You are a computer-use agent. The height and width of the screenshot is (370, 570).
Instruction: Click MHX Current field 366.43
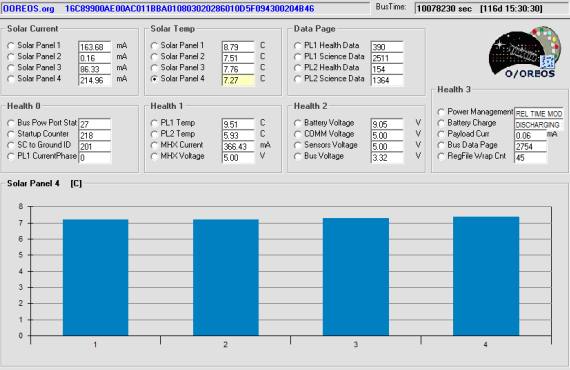pyautogui.click(x=238, y=146)
